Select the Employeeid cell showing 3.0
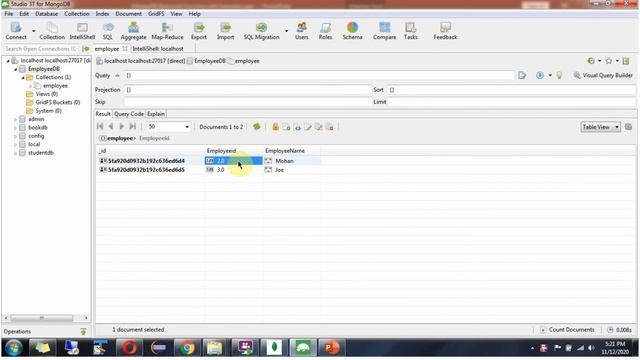The width and height of the screenshot is (640, 360). point(233,170)
